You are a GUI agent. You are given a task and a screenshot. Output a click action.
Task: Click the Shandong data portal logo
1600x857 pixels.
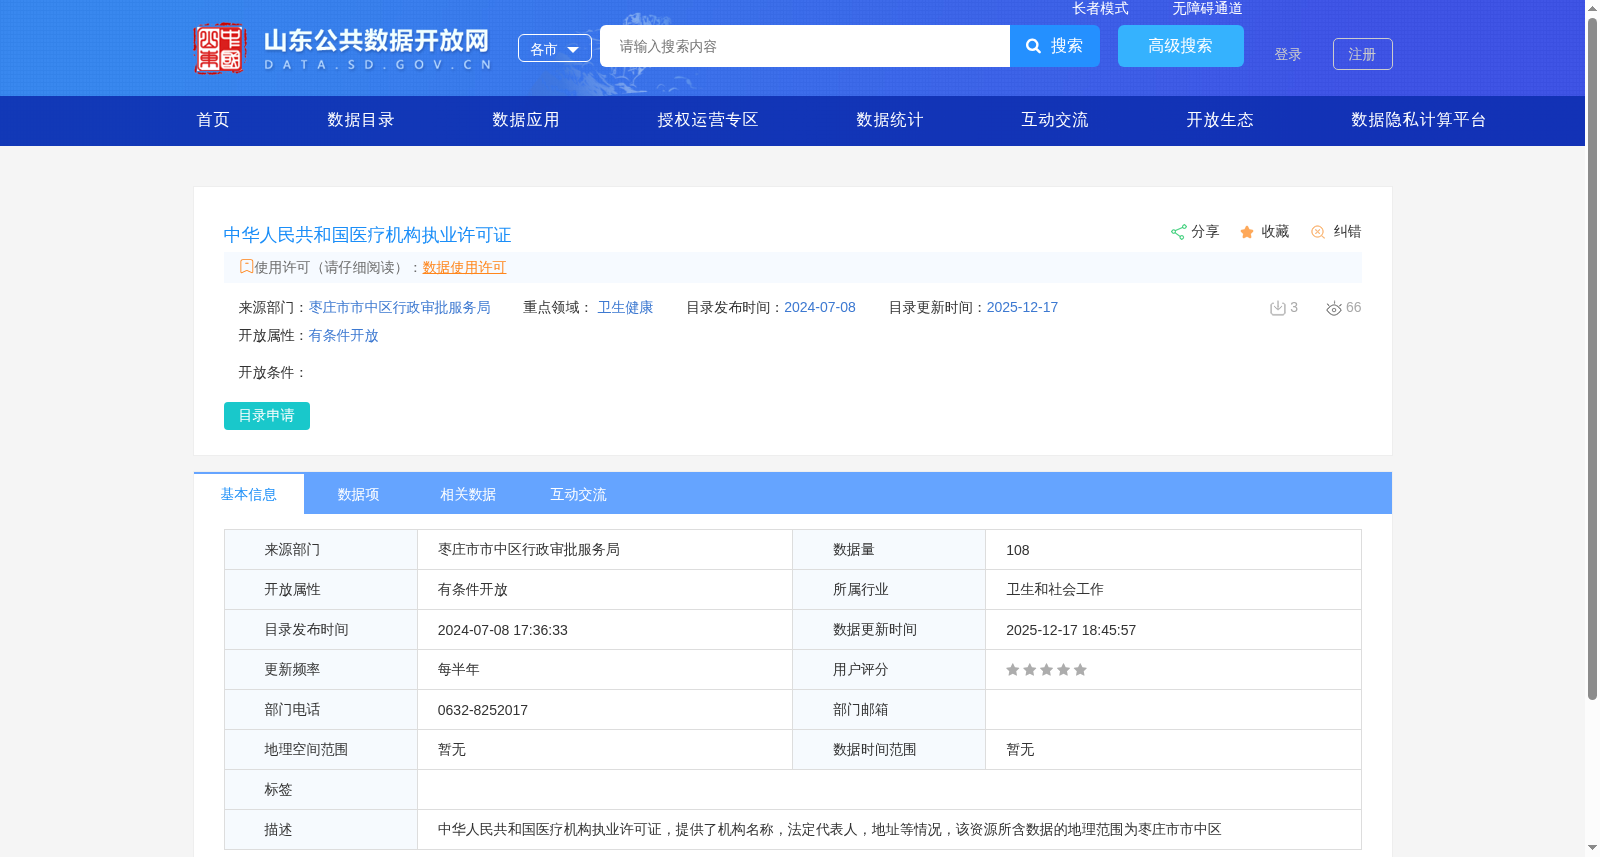coord(342,48)
